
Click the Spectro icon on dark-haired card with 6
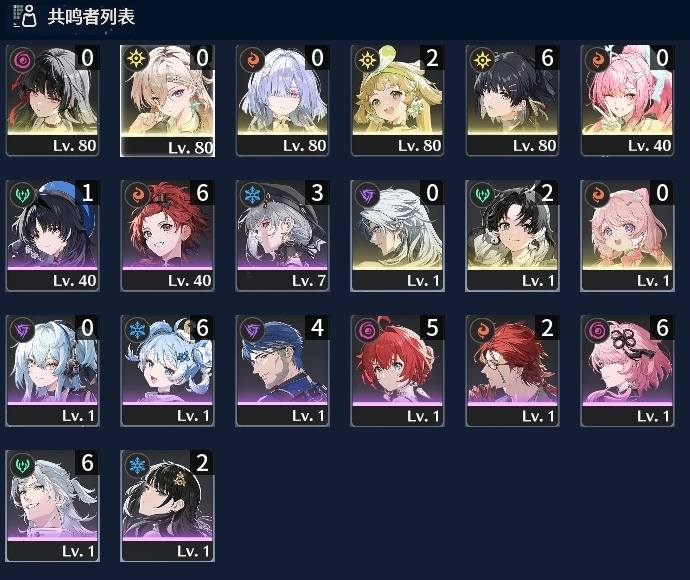pyautogui.click(x=482, y=60)
